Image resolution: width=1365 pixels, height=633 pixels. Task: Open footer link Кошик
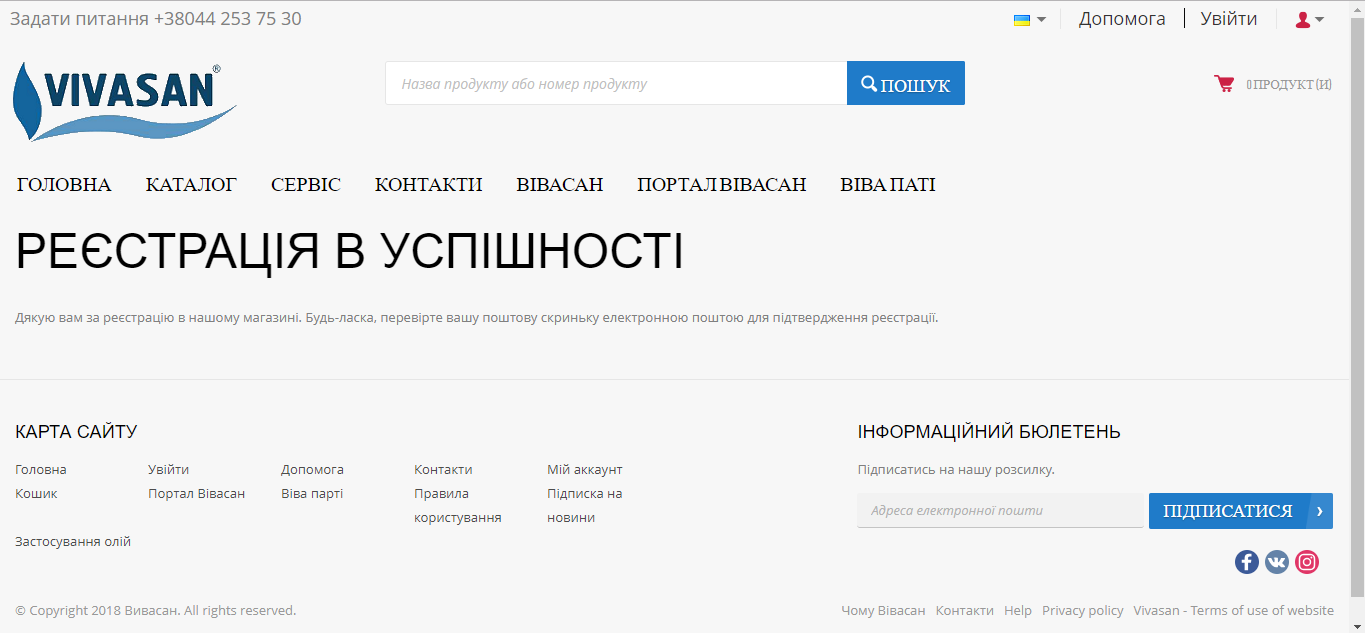point(36,494)
